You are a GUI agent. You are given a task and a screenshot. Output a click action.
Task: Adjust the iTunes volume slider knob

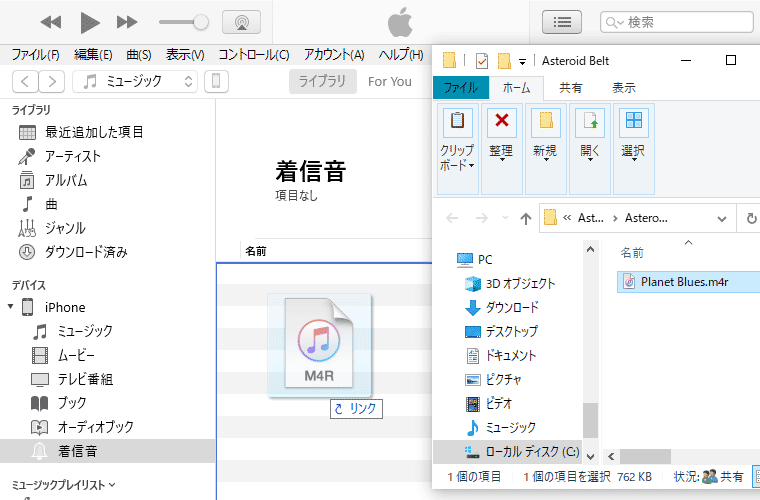coord(200,22)
